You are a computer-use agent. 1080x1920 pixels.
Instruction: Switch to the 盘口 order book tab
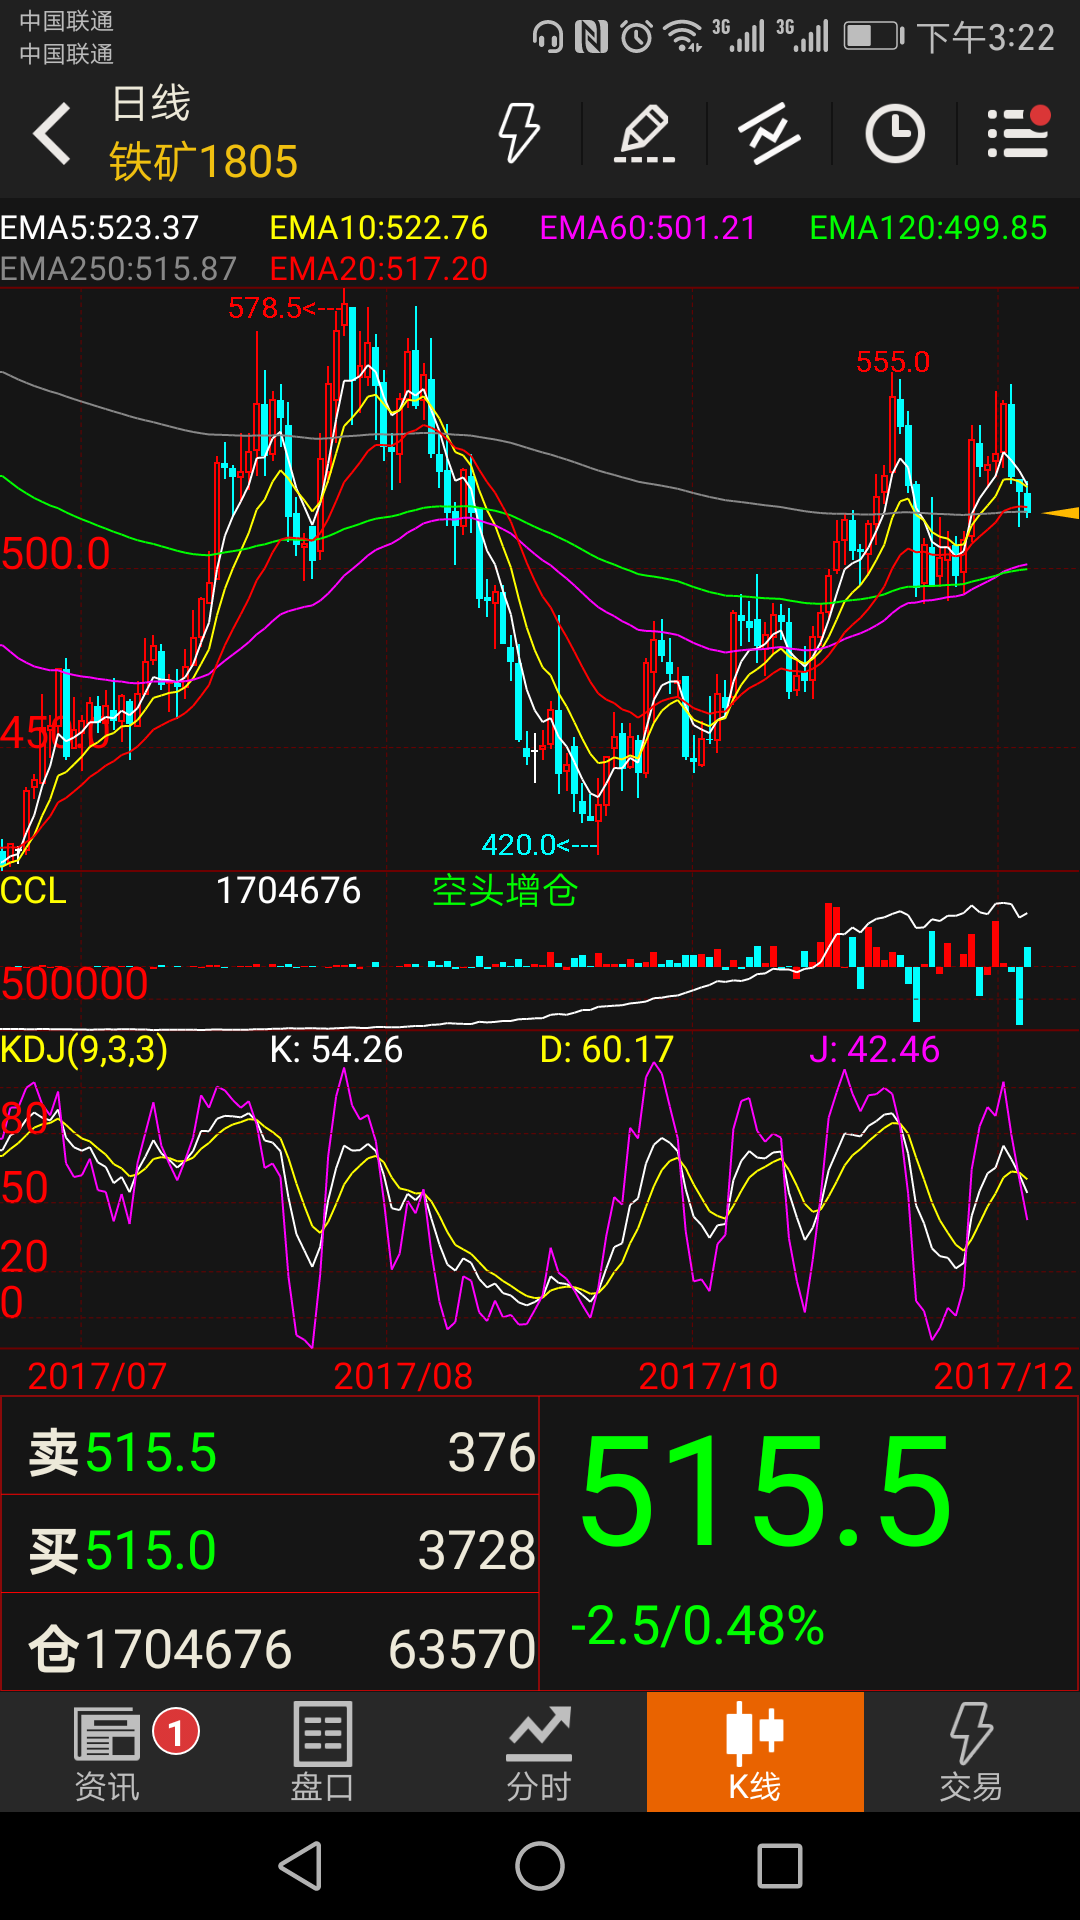pyautogui.click(x=323, y=1752)
